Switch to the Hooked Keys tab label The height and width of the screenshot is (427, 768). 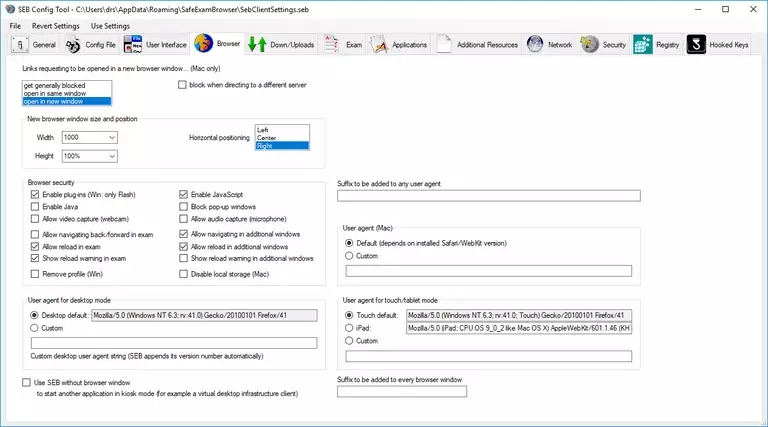pos(729,45)
